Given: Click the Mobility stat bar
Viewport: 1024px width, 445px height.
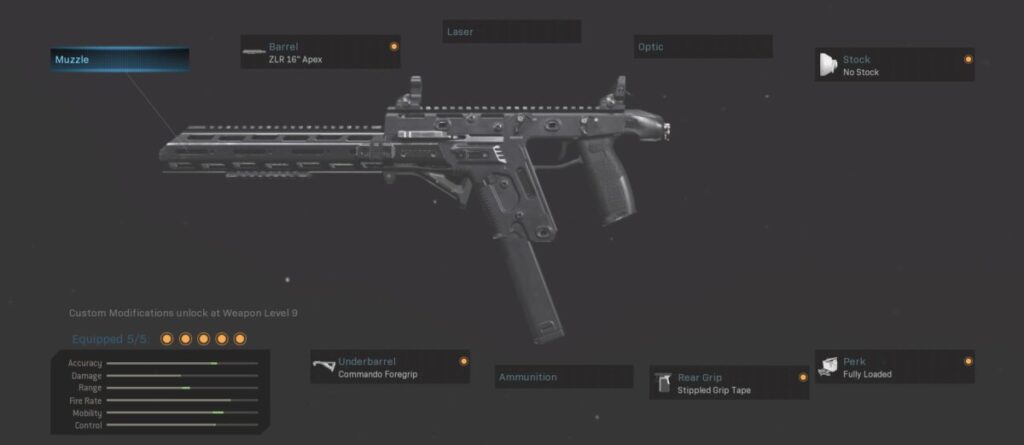Looking at the screenshot, I should tap(182, 412).
